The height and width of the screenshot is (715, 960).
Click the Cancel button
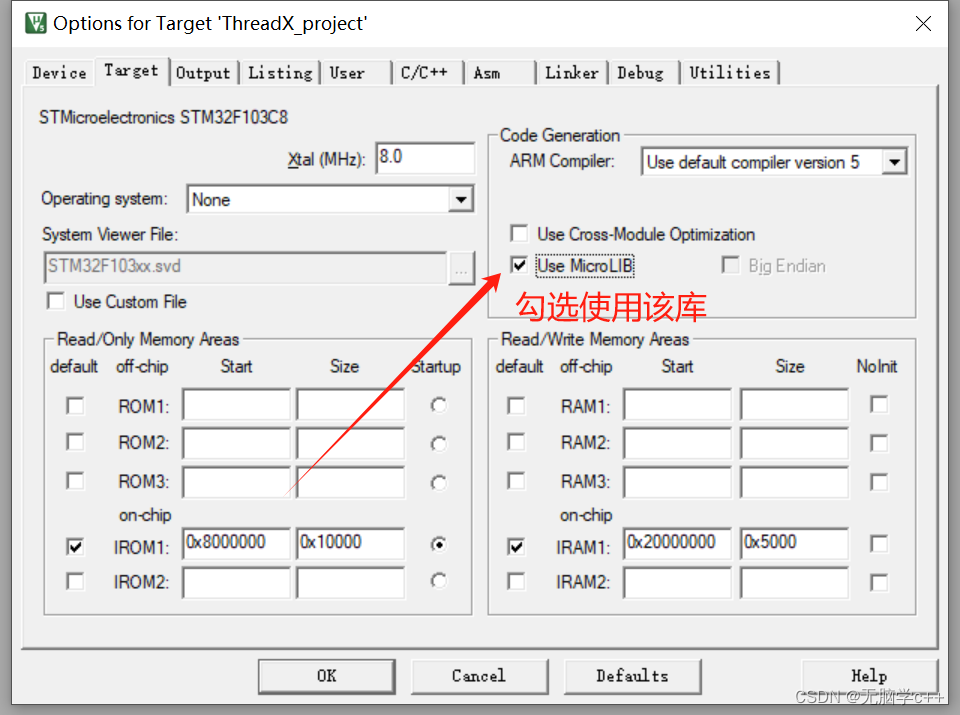tap(479, 676)
